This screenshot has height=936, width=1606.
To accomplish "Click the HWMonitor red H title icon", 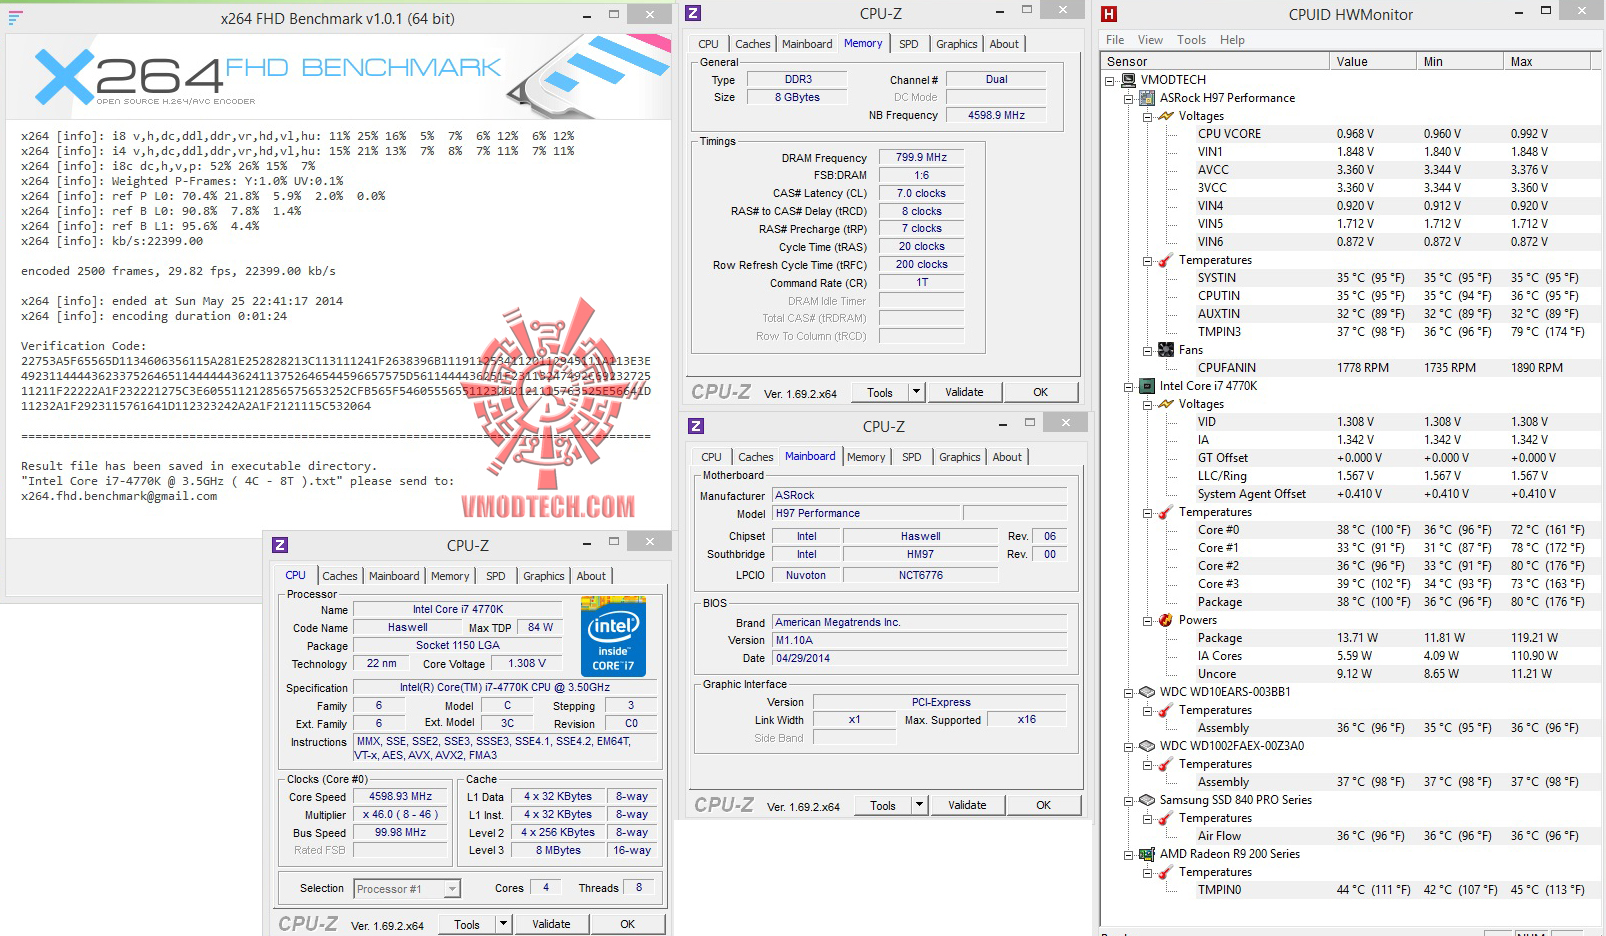I will pos(1108,14).
